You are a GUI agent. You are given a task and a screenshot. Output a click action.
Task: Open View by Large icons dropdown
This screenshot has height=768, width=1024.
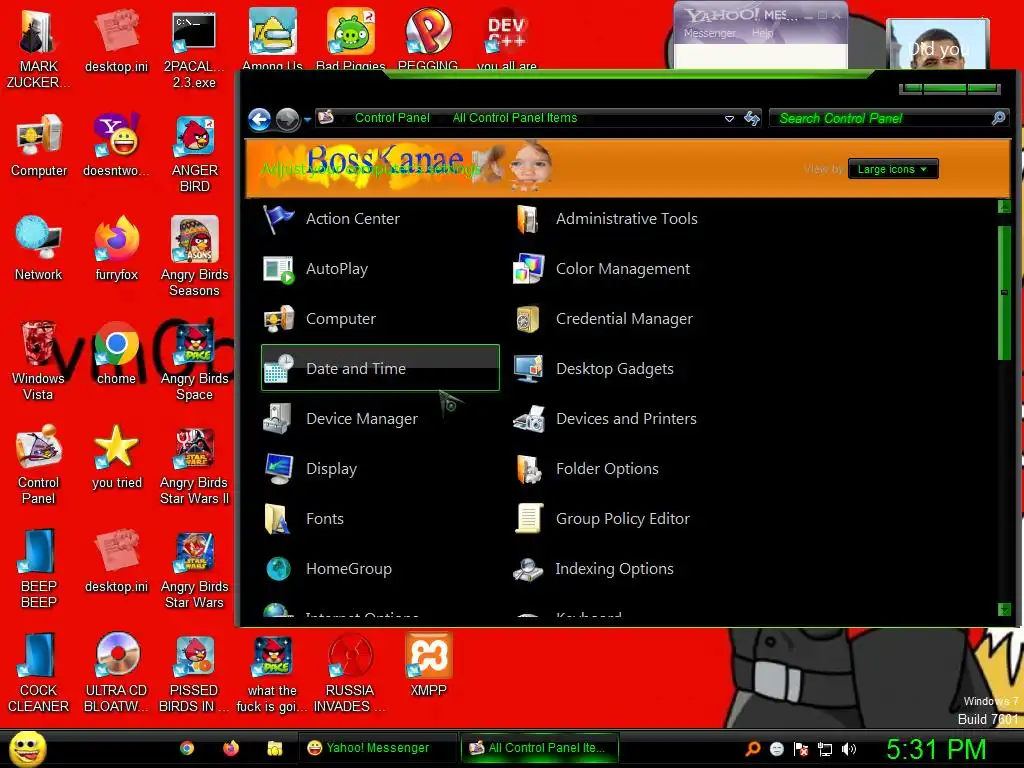(893, 169)
